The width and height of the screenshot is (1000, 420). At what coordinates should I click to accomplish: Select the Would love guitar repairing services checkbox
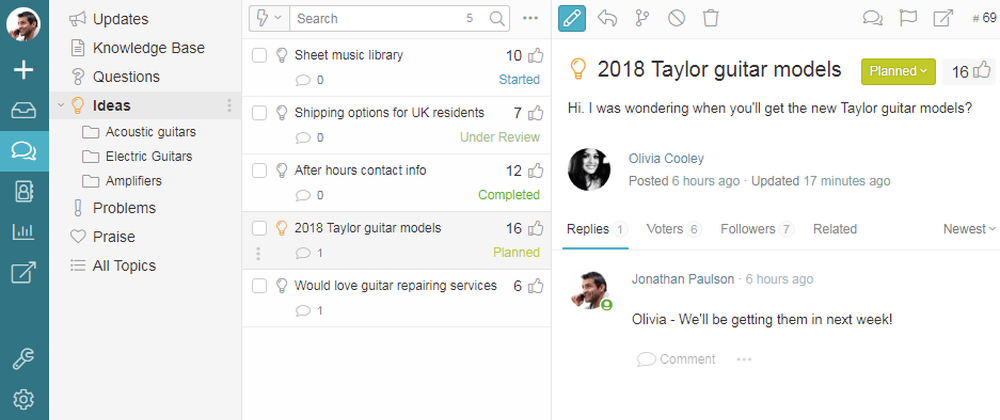pos(259,286)
